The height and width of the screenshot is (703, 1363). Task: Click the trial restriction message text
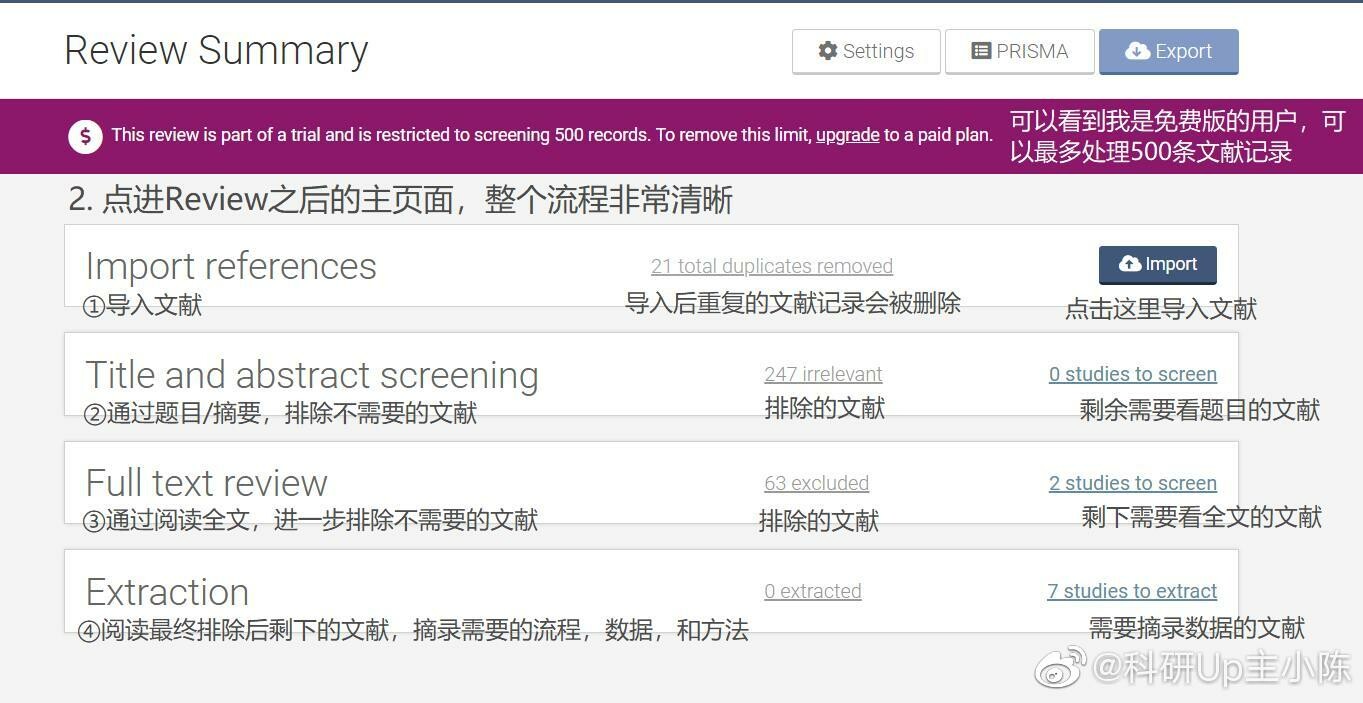(x=460, y=135)
